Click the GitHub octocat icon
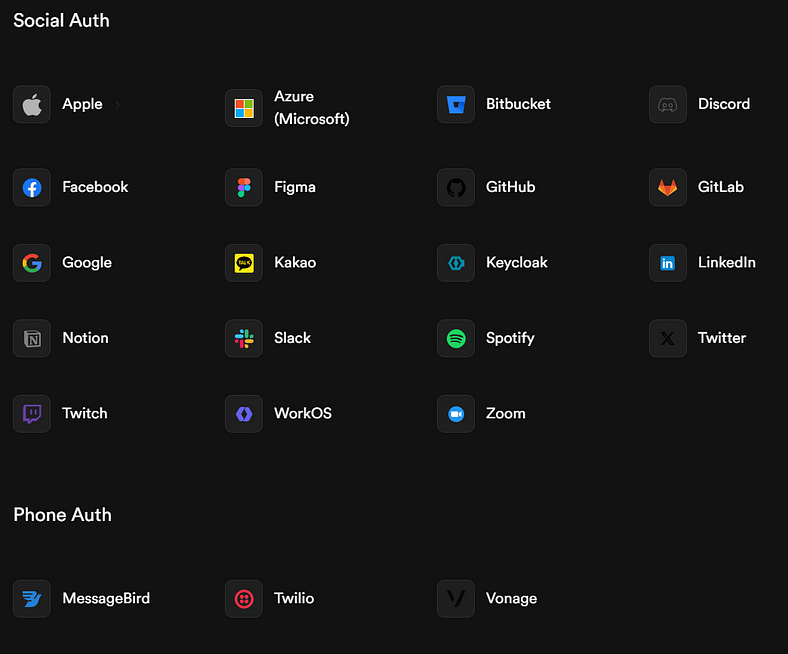Image resolution: width=788 pixels, height=654 pixels. (x=456, y=188)
